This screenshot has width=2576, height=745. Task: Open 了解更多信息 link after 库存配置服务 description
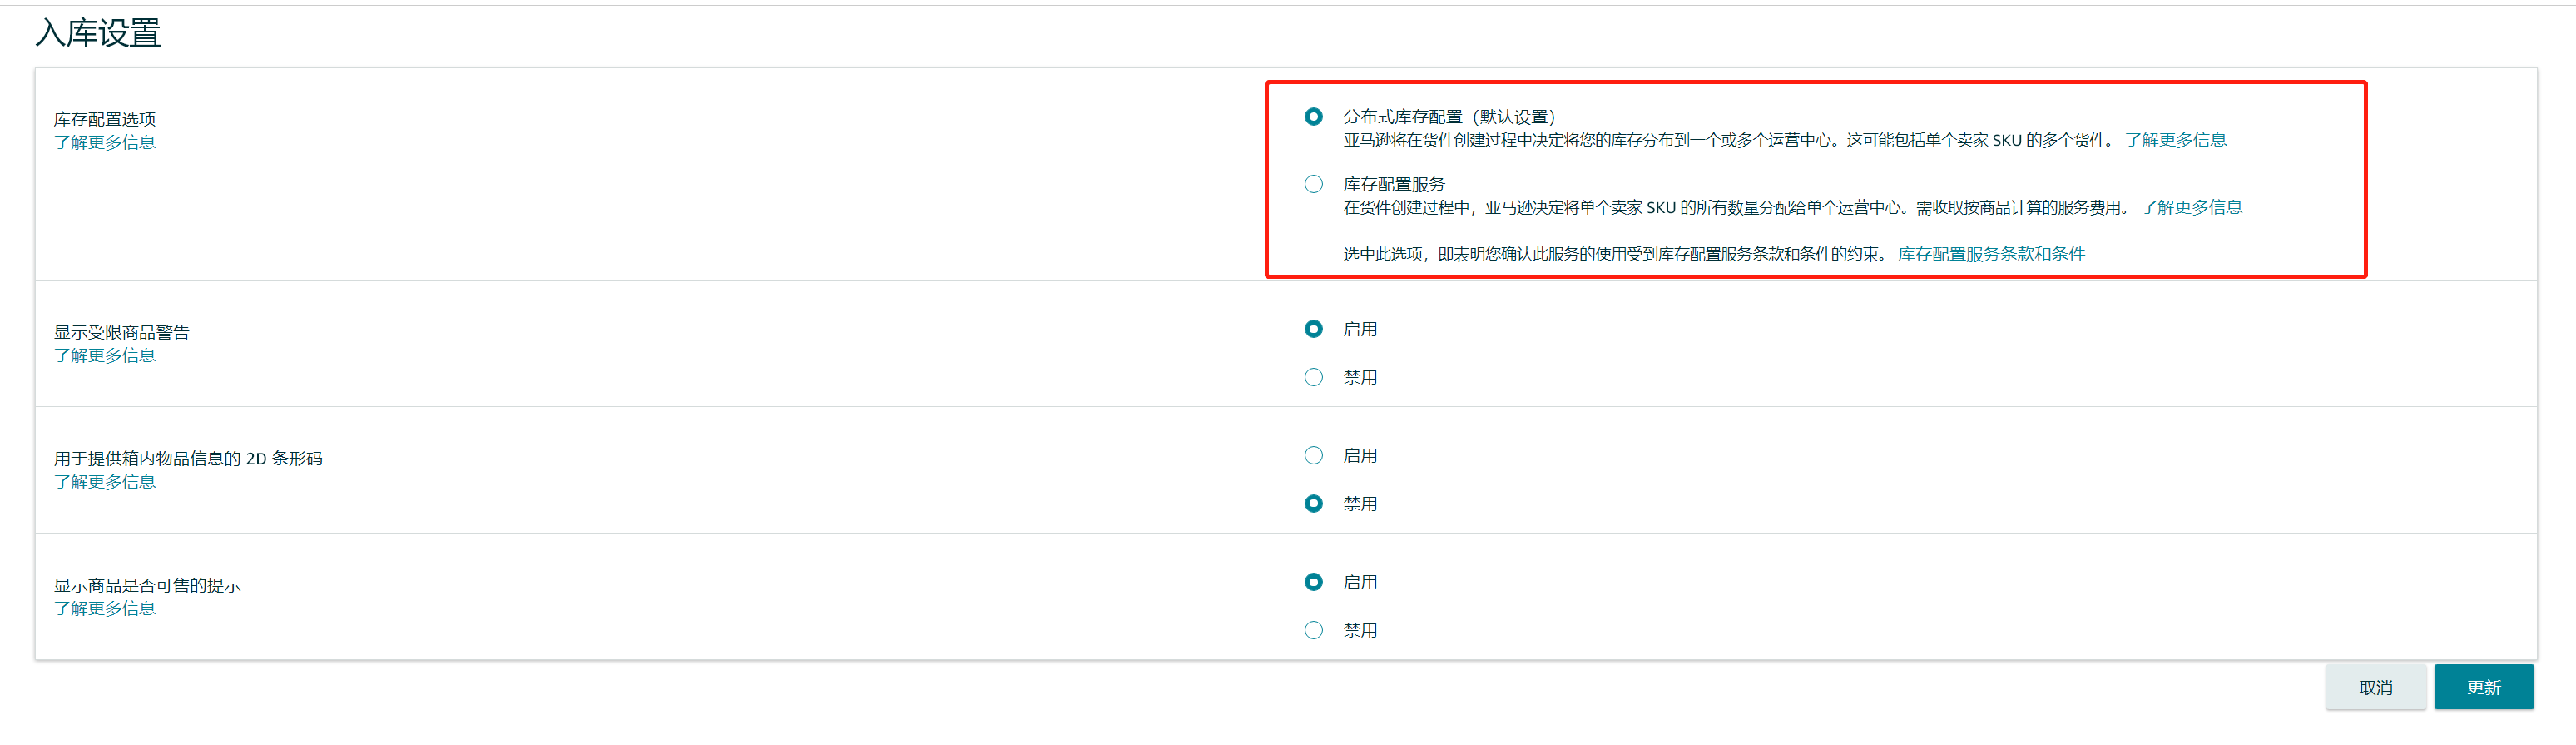[x=2192, y=207]
